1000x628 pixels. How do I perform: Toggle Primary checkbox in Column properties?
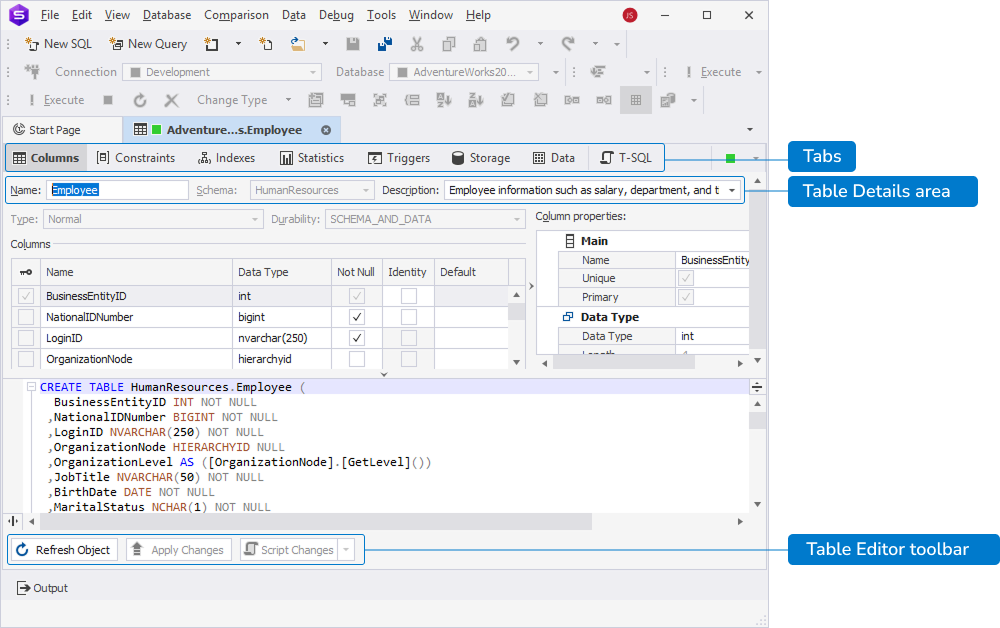[x=686, y=297]
